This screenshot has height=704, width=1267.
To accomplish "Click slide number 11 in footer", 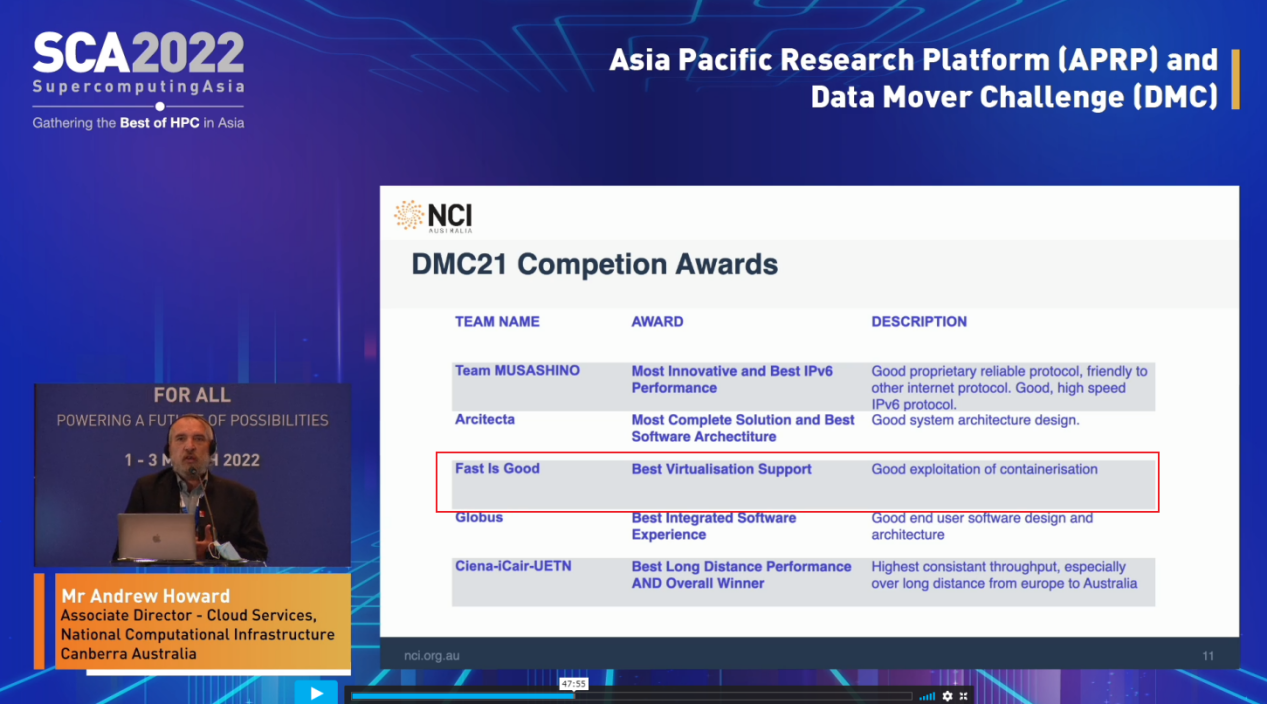I will [x=1208, y=656].
